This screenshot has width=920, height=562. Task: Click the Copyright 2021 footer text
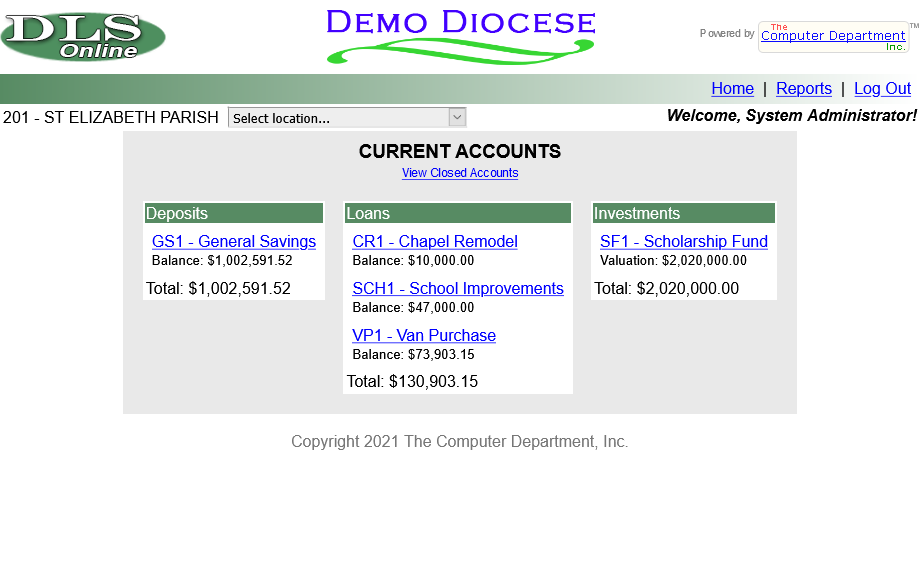(x=460, y=442)
